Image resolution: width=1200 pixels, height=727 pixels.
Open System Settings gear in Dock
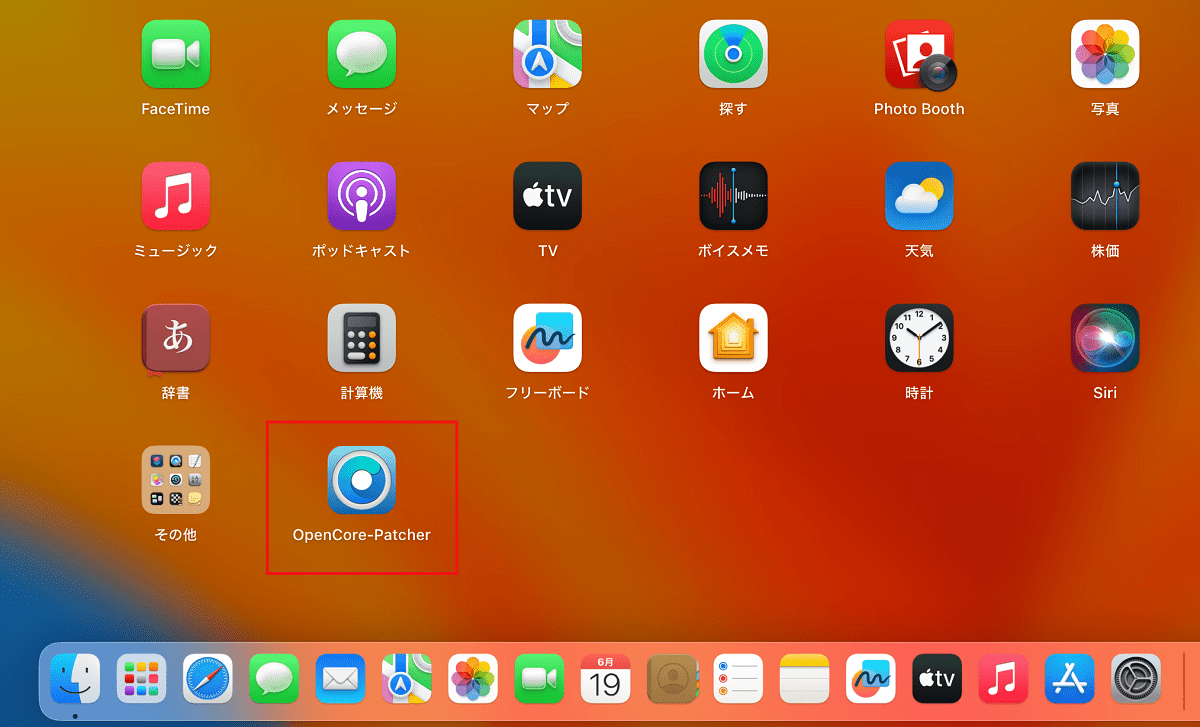tap(1136, 679)
